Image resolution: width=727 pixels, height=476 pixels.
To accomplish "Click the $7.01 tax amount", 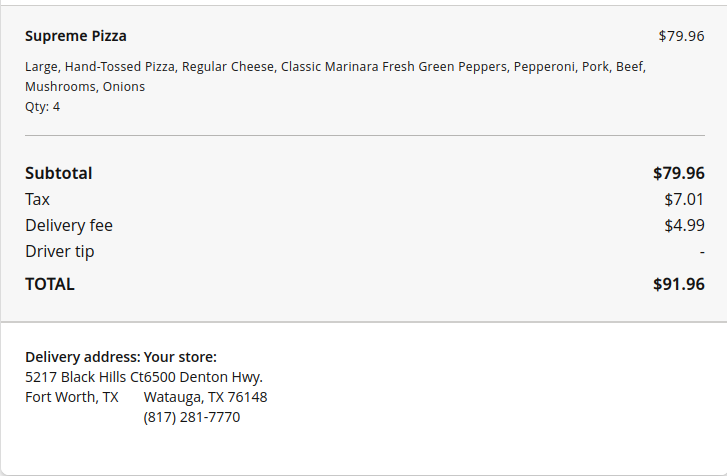I will (685, 199).
